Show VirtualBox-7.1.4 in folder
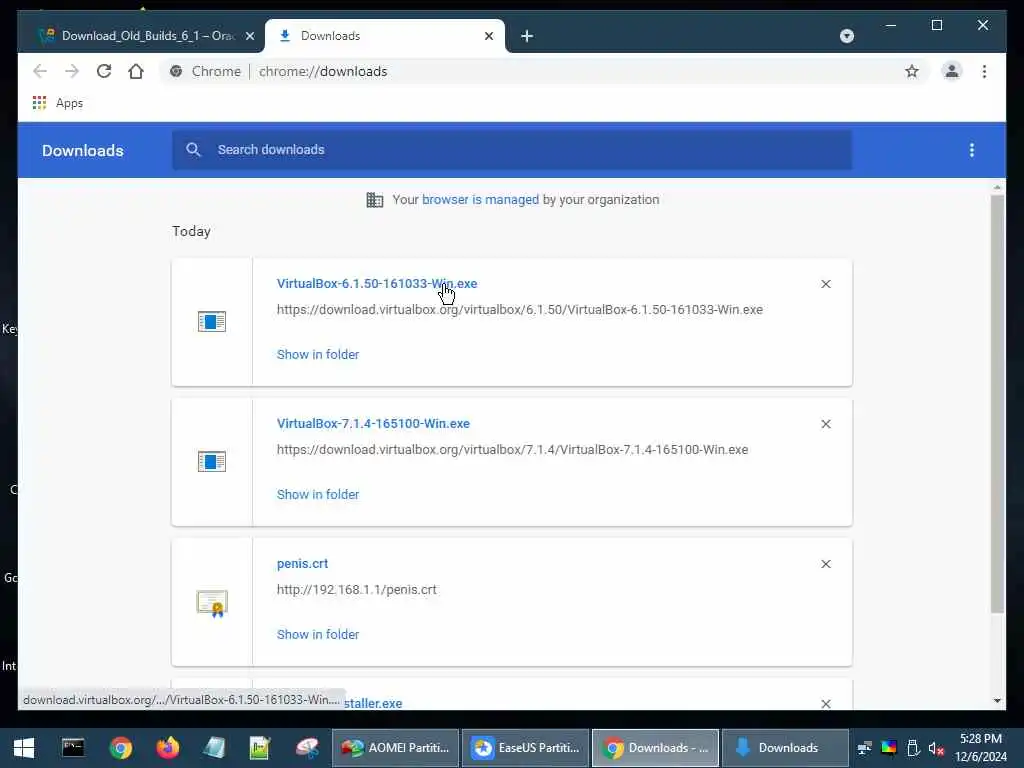This screenshot has height=768, width=1024. [x=317, y=495]
